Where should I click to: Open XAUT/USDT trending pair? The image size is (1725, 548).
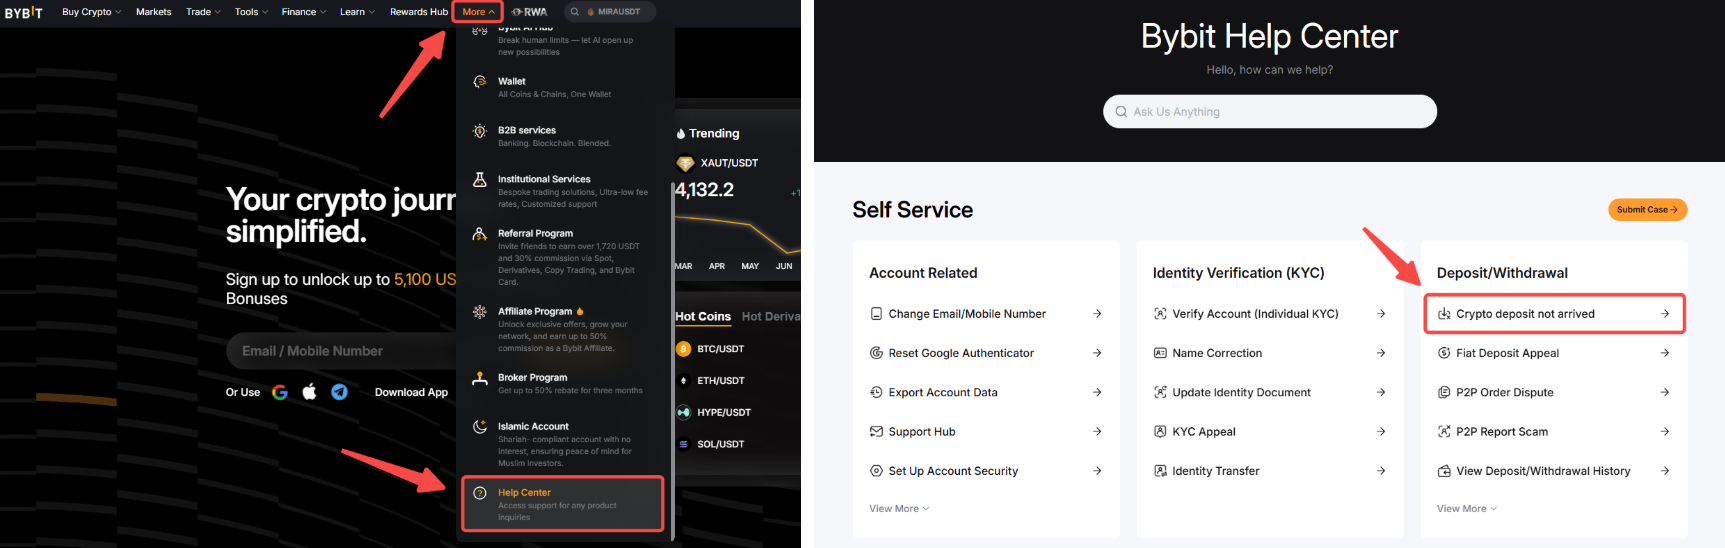coord(729,163)
